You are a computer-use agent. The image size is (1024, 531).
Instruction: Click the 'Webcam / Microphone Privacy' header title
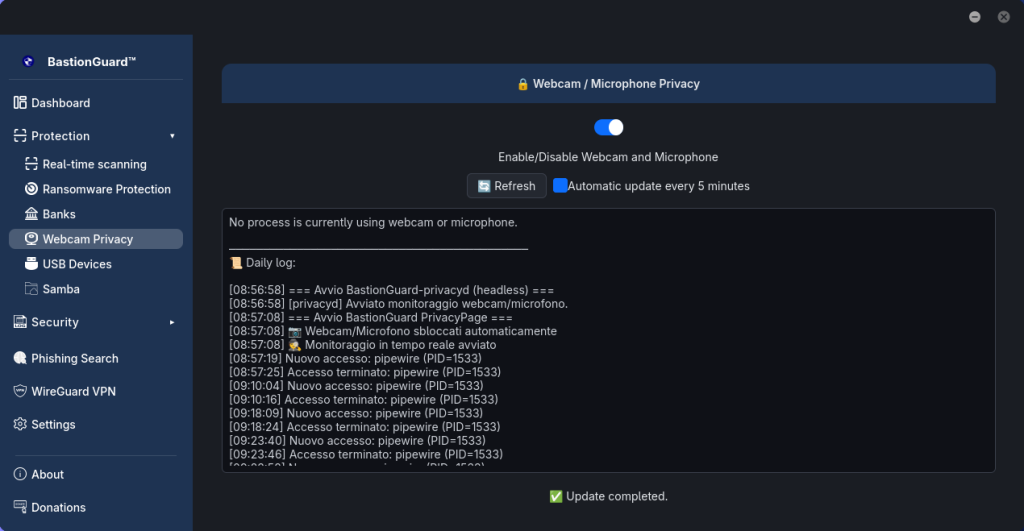pyautogui.click(x=616, y=84)
